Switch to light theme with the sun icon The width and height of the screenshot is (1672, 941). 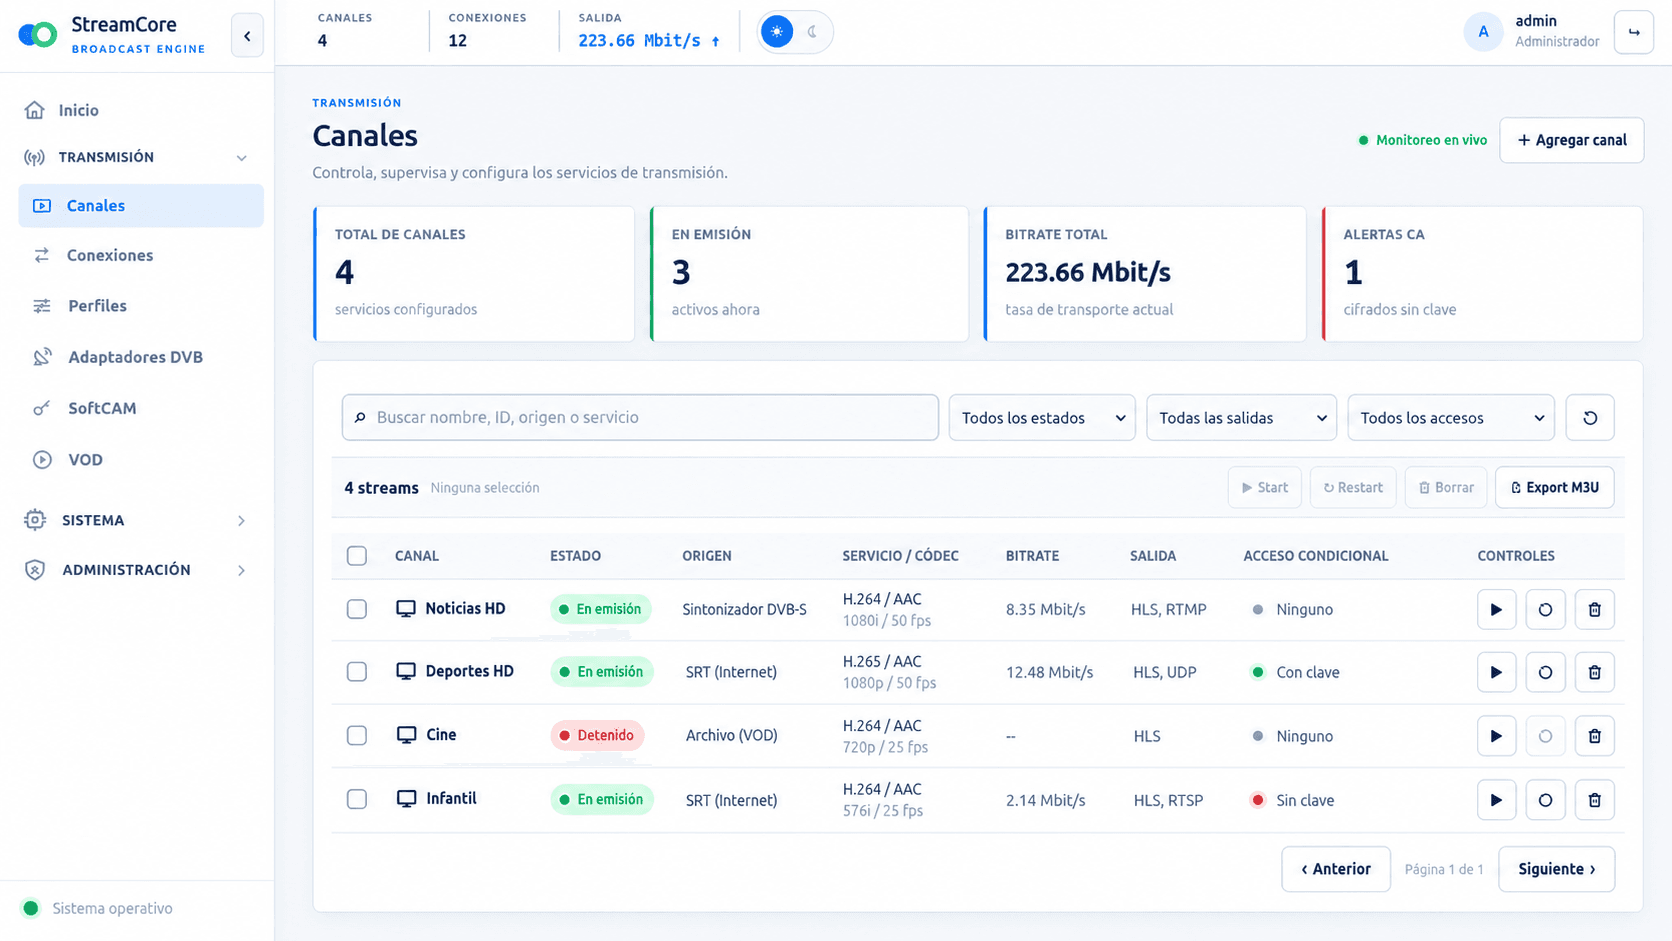[x=777, y=32]
